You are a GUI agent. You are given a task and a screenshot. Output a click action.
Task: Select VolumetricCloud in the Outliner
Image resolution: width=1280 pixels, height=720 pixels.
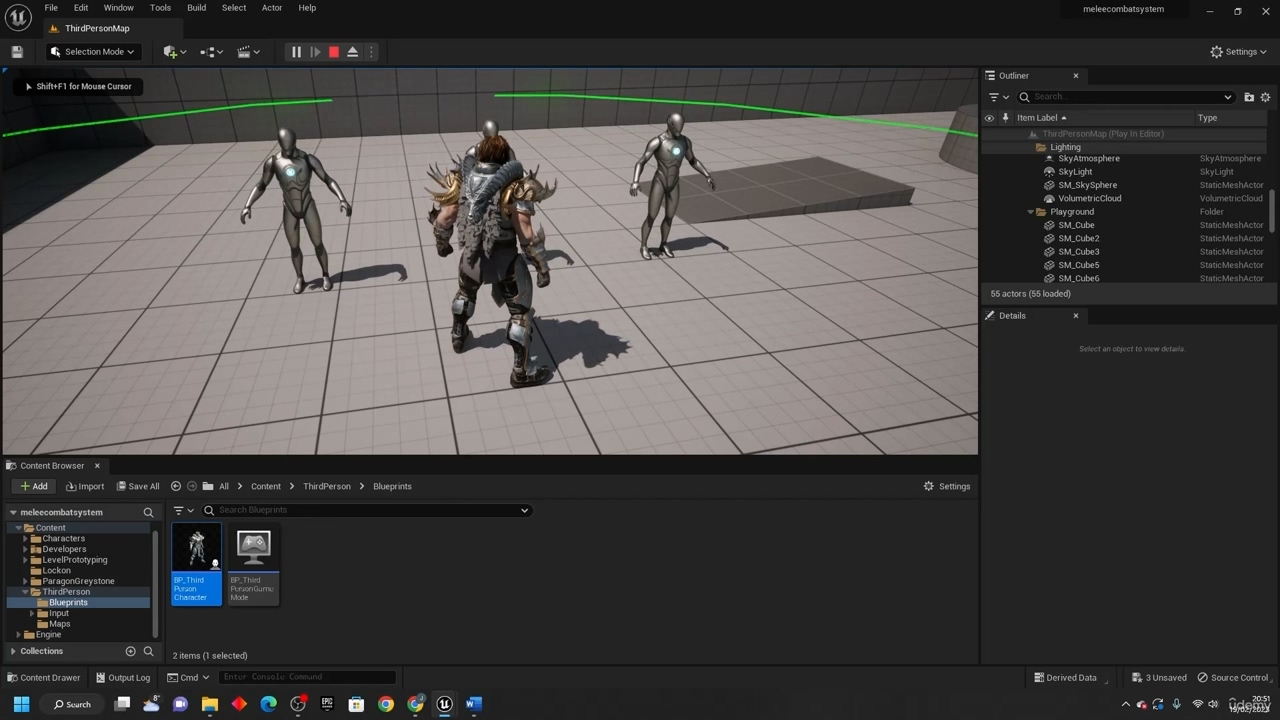[x=1089, y=198]
